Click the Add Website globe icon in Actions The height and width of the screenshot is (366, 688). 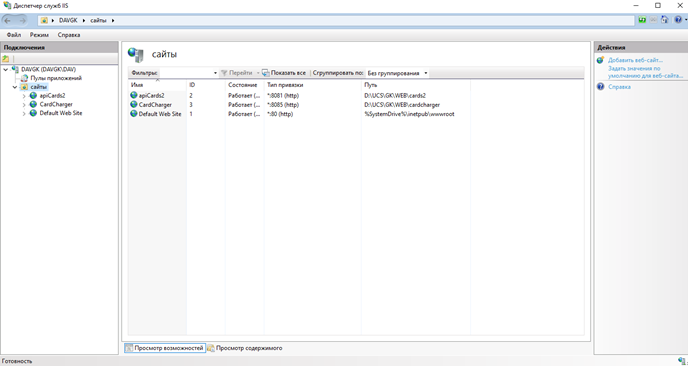coord(601,61)
